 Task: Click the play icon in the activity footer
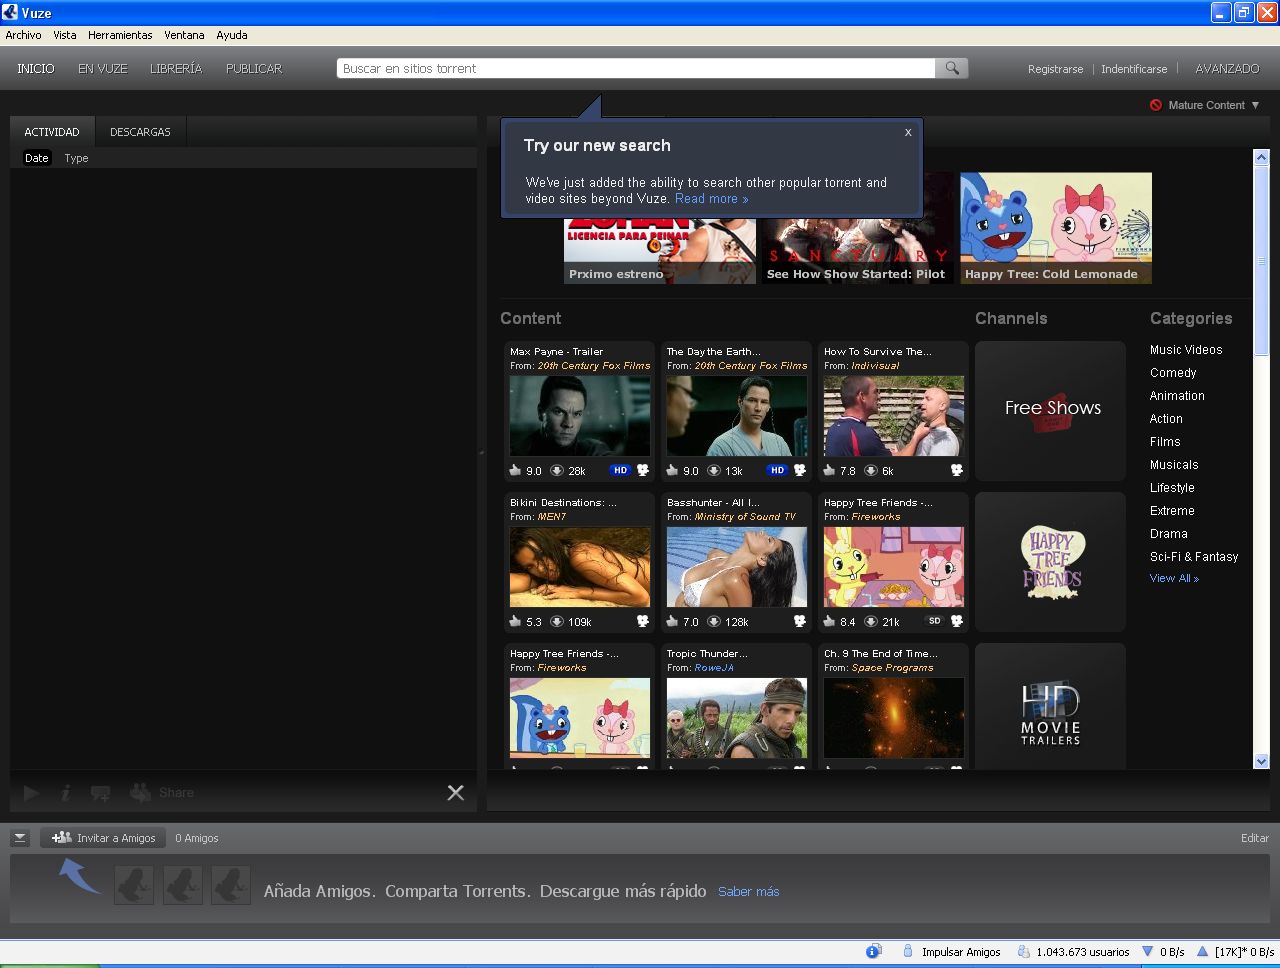(31, 793)
